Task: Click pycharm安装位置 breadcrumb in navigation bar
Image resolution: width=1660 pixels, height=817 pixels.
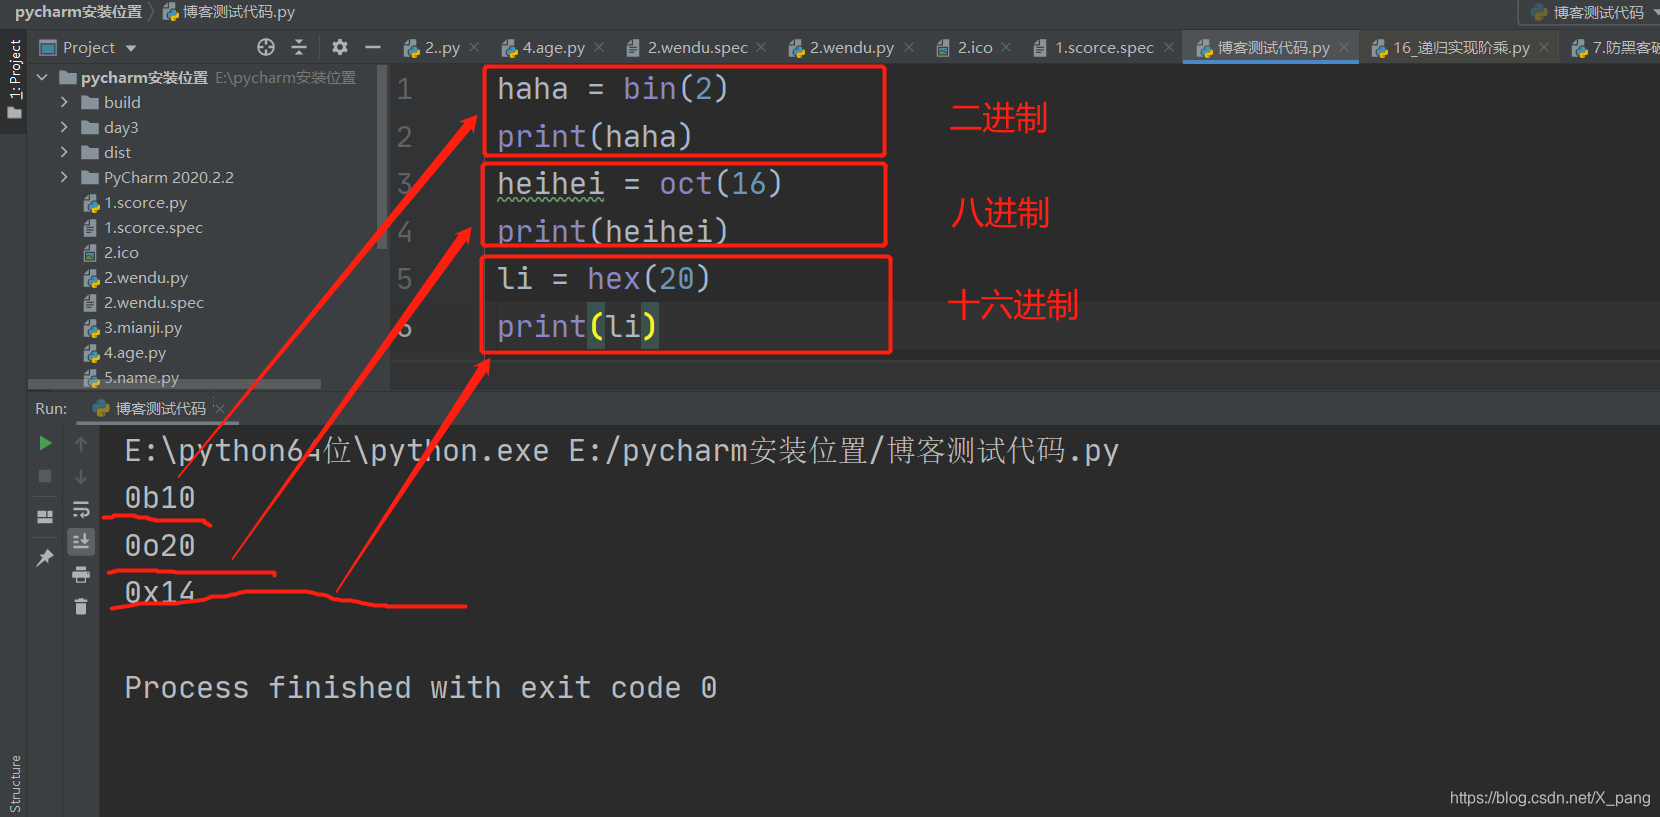Action: pos(78,12)
